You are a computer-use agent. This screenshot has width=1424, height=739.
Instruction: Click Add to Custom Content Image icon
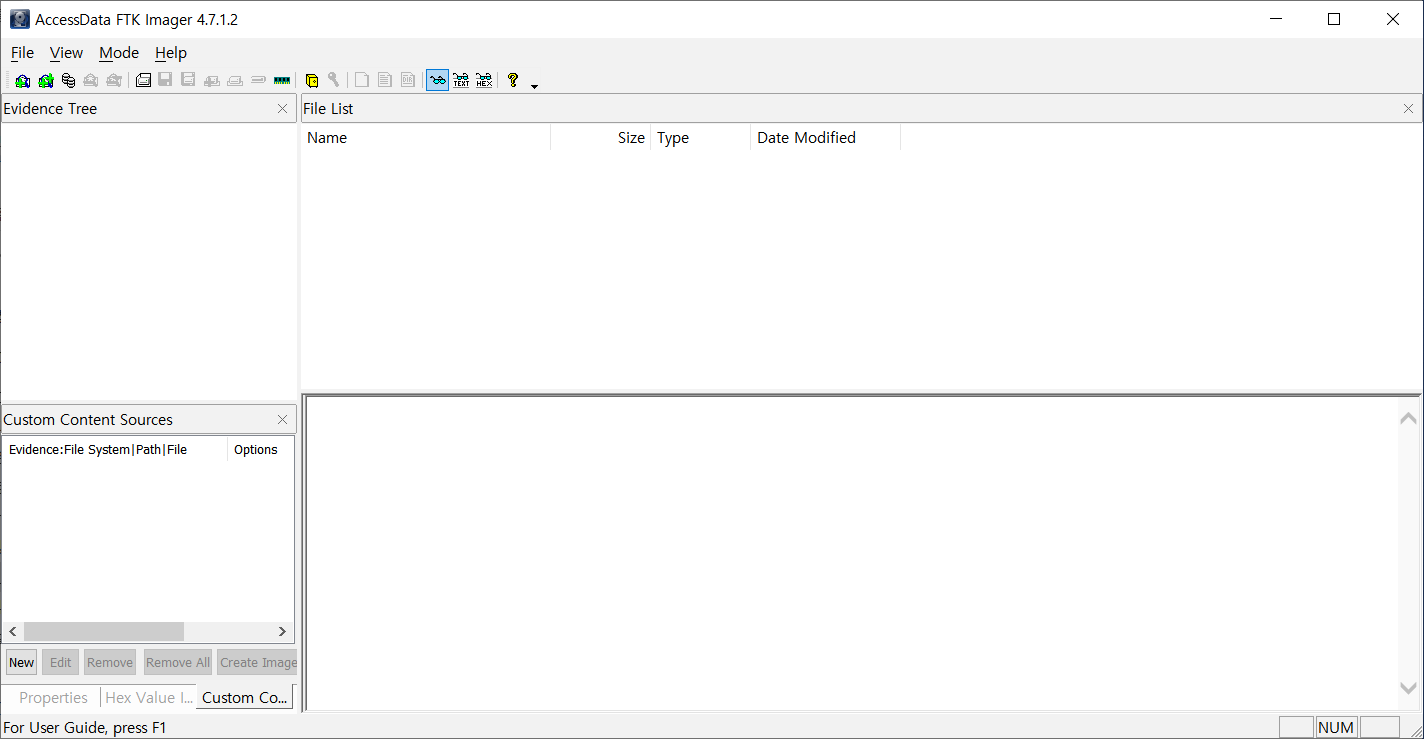click(x=212, y=81)
